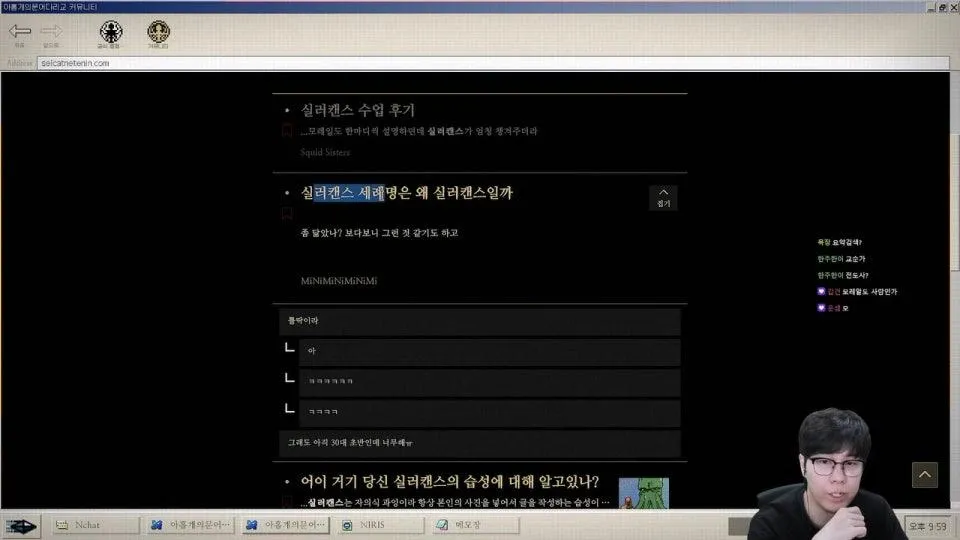Open the golden emblem community shortcut
The image size is (960, 540).
(158, 32)
